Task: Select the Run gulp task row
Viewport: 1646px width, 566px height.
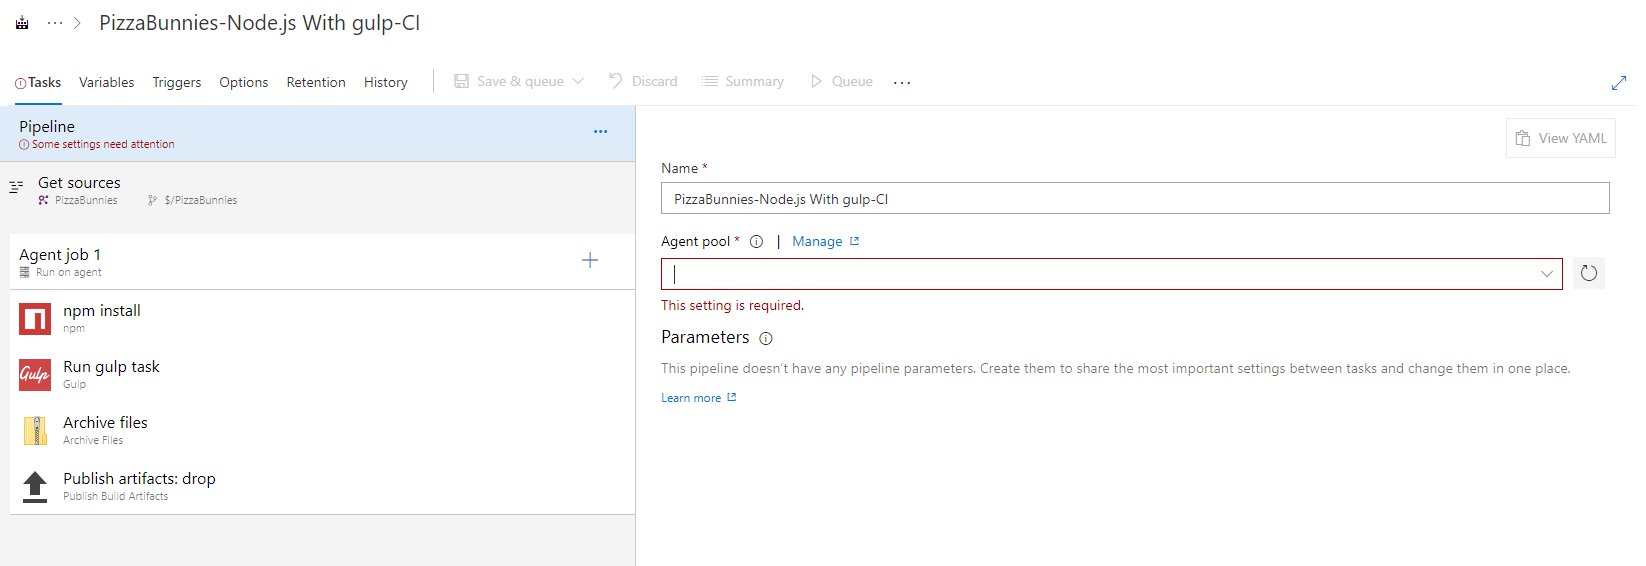Action: pyautogui.click(x=322, y=374)
